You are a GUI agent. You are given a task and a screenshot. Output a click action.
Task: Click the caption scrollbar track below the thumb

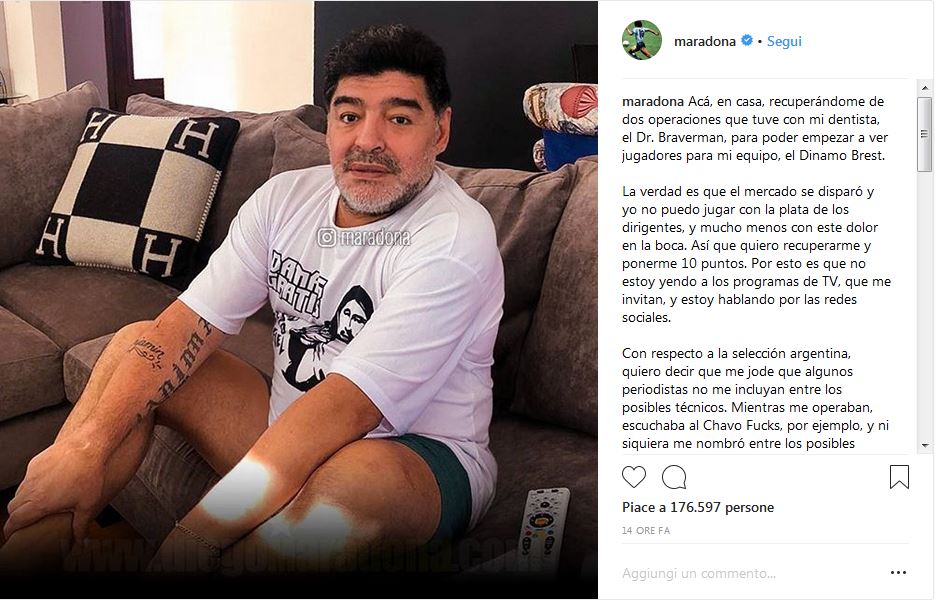tap(925, 304)
